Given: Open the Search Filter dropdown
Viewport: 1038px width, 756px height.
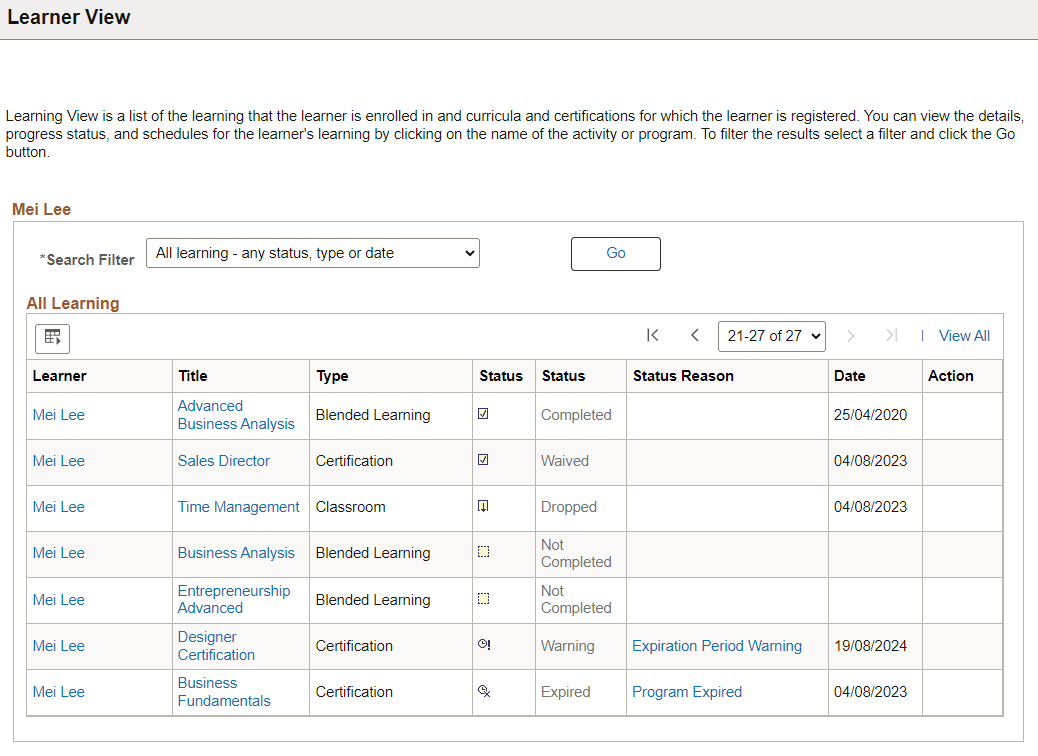Looking at the screenshot, I should pyautogui.click(x=313, y=253).
